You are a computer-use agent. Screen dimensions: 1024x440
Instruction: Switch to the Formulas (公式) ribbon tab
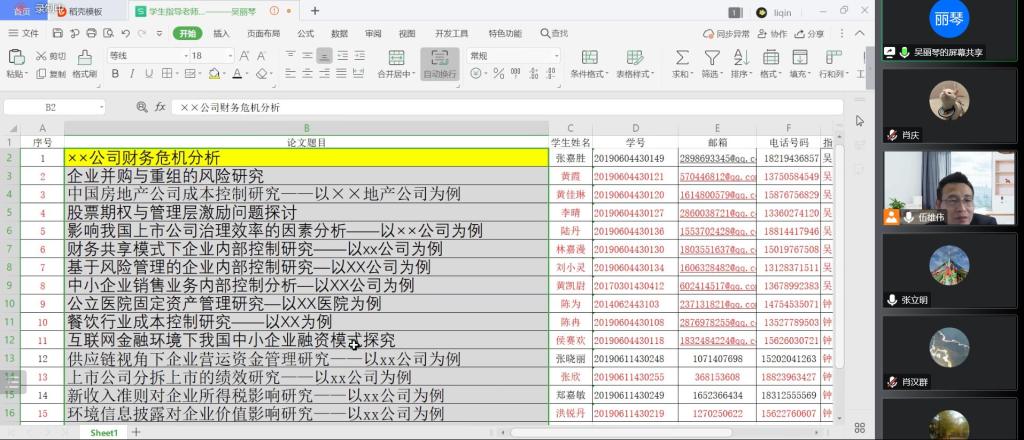305,33
